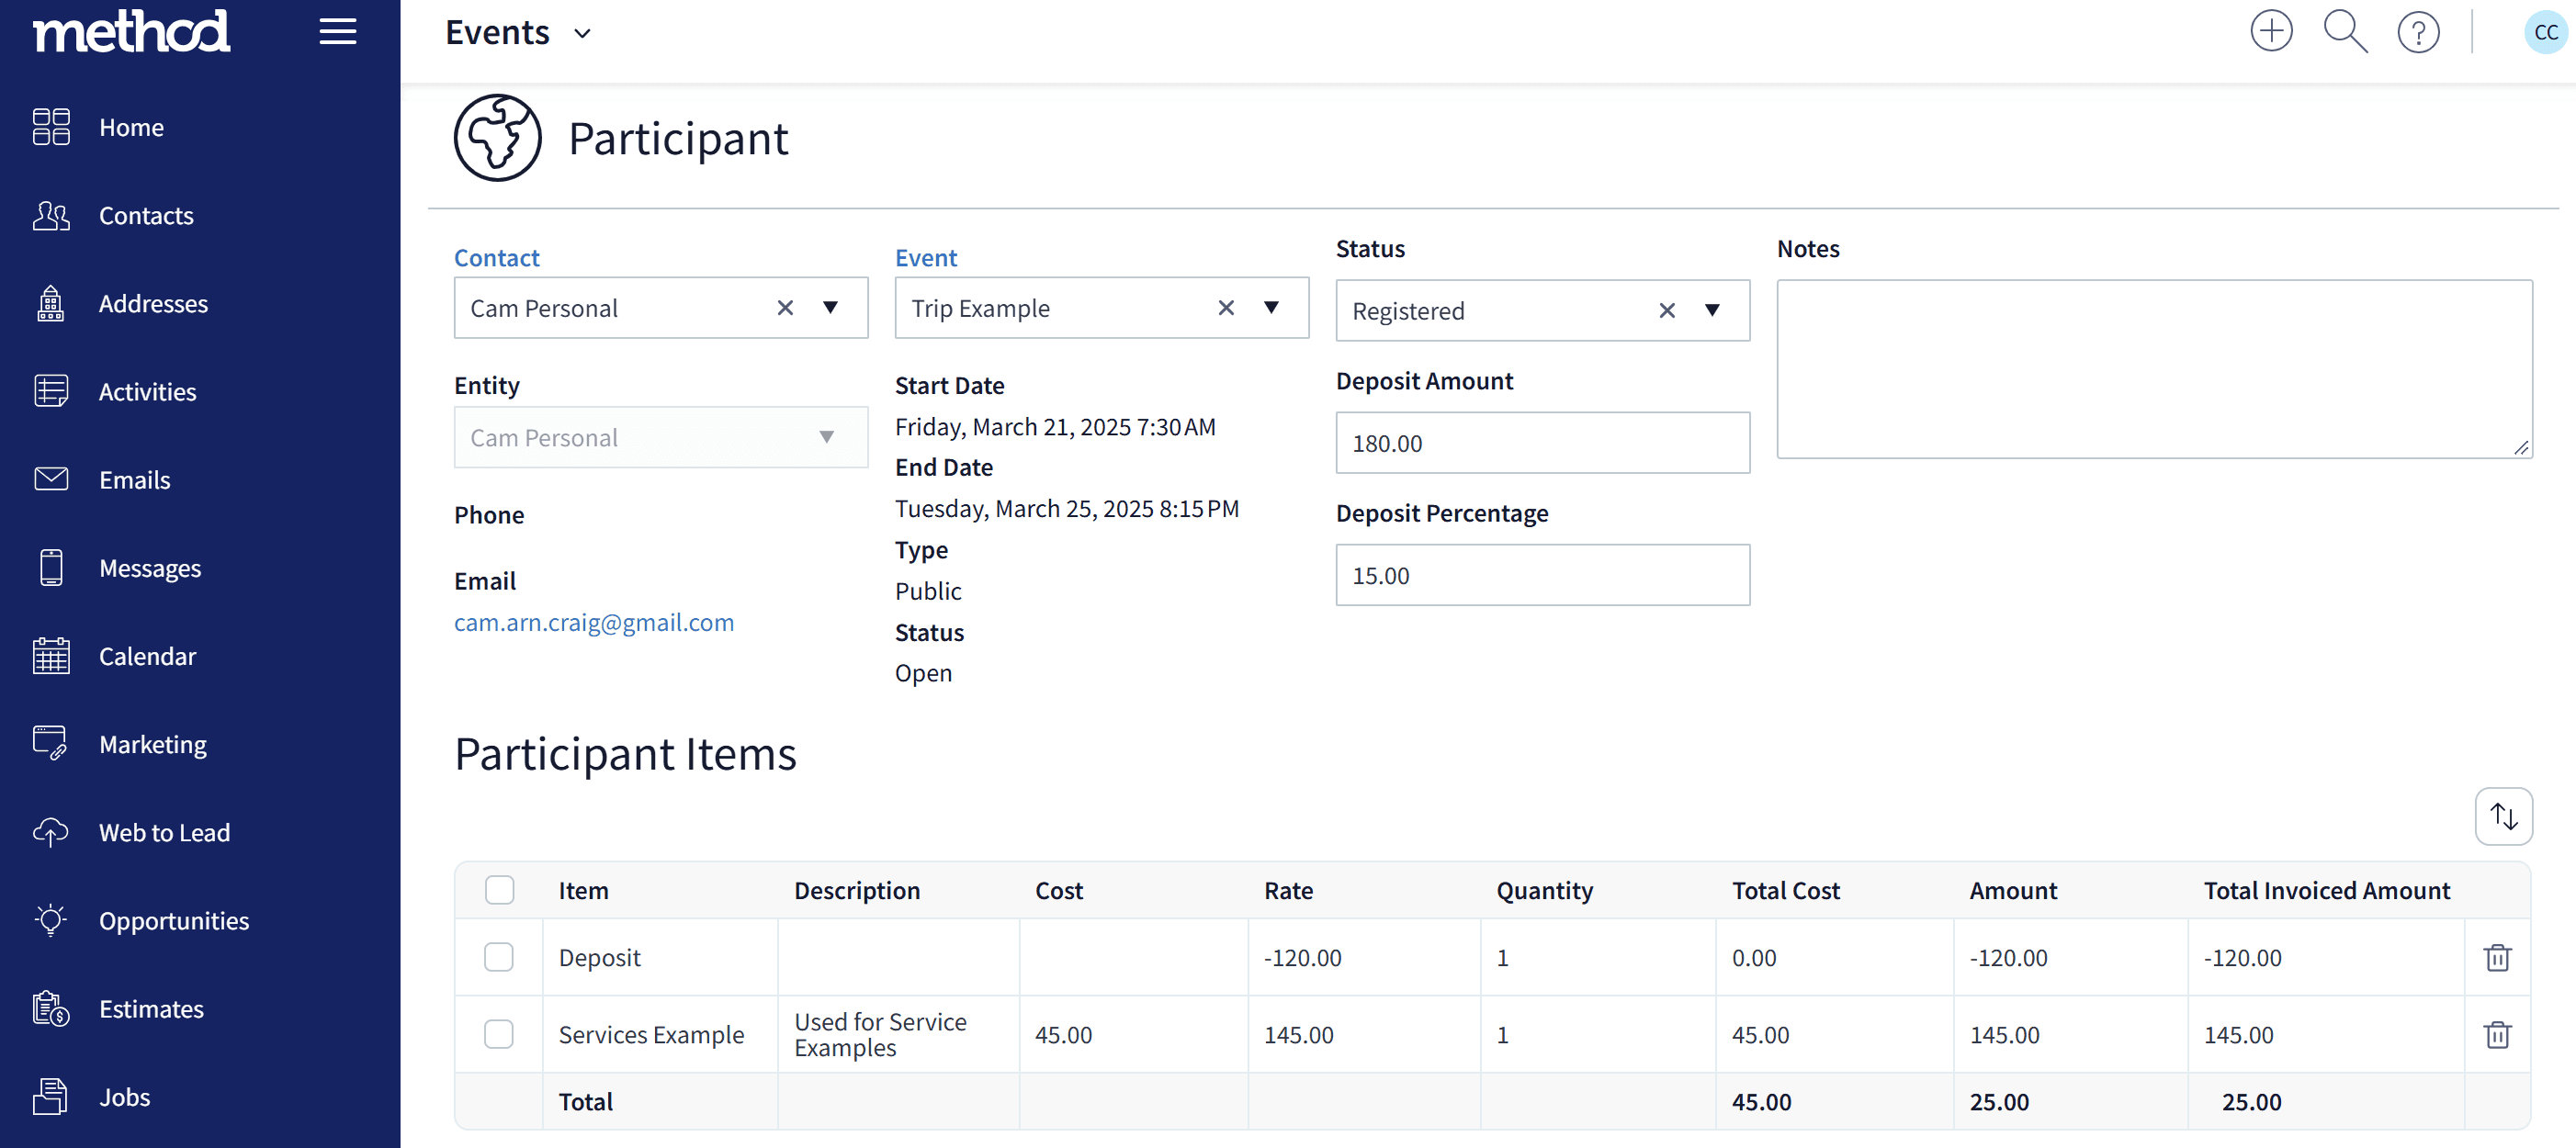Check the Services Example row checkbox
The image size is (2576, 1148).
click(x=499, y=1034)
